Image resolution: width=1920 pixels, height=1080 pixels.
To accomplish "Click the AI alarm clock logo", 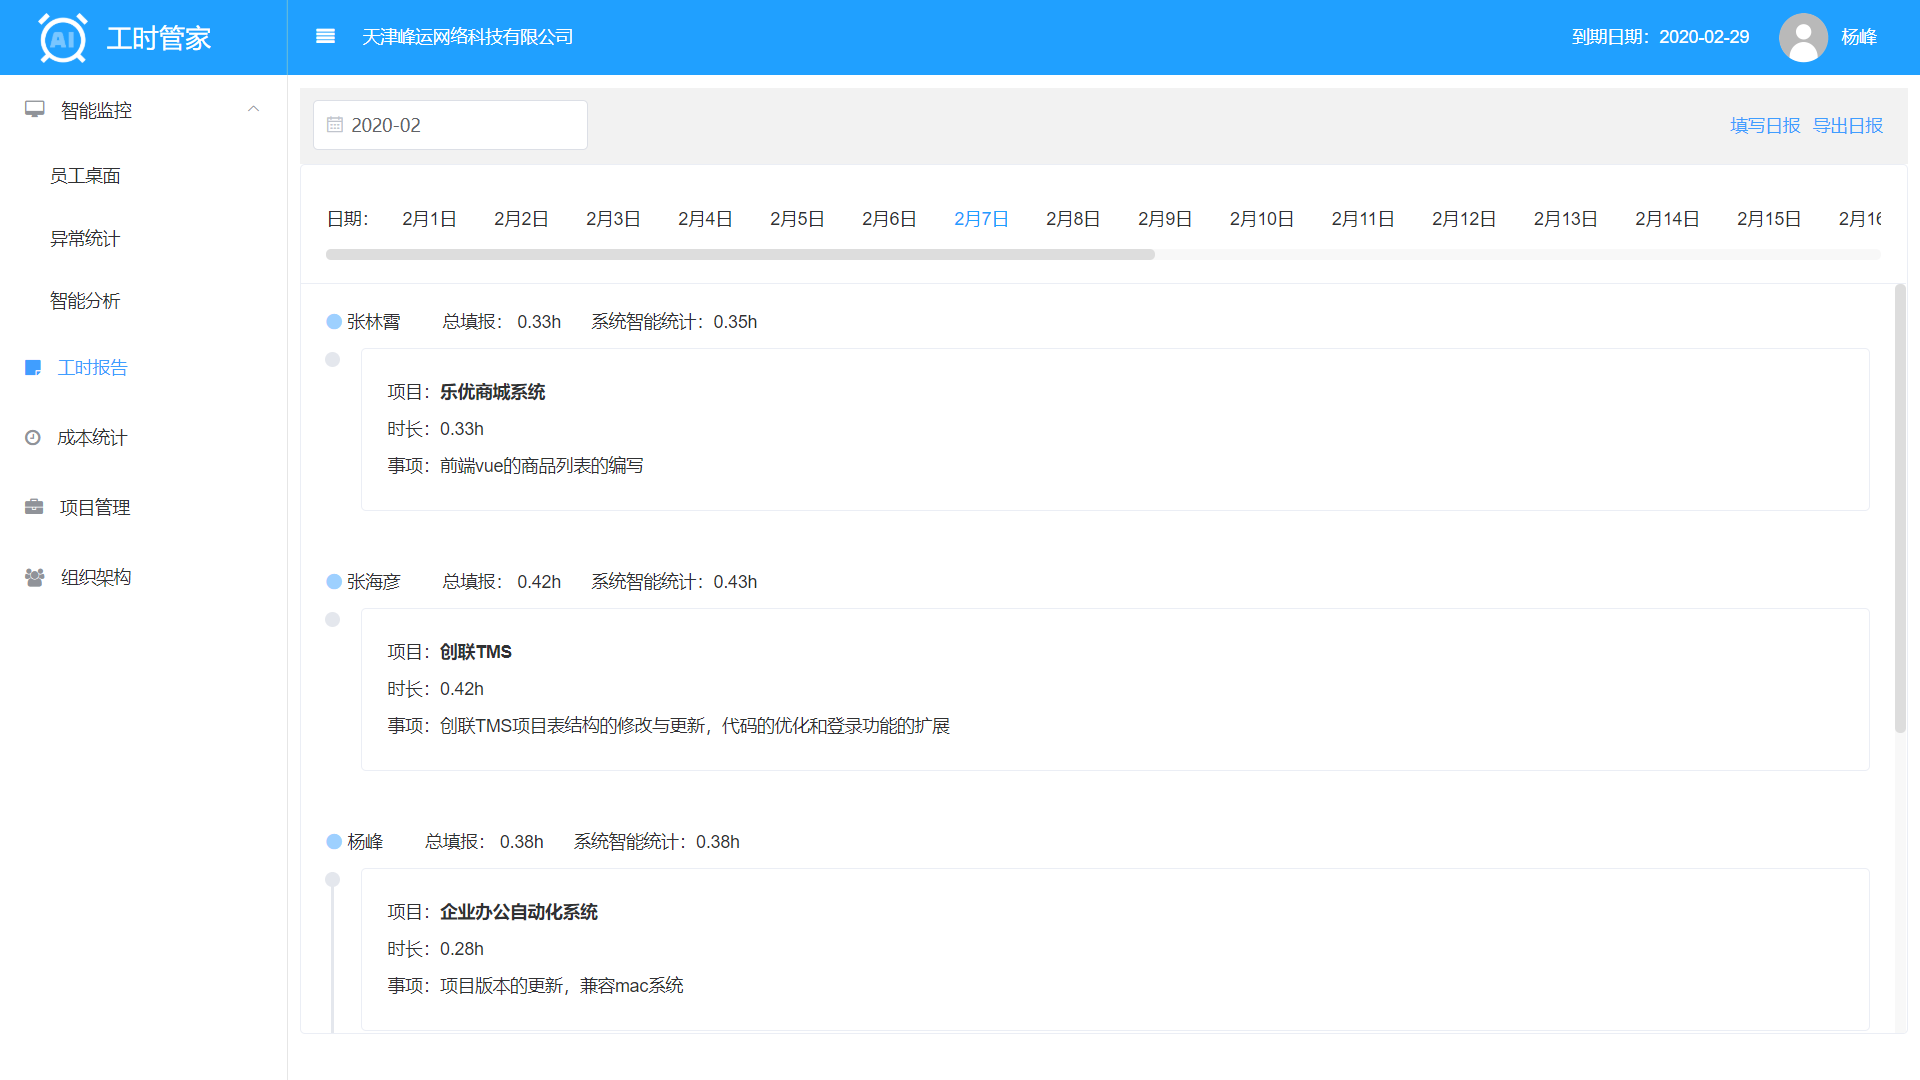I will pos(62,38).
